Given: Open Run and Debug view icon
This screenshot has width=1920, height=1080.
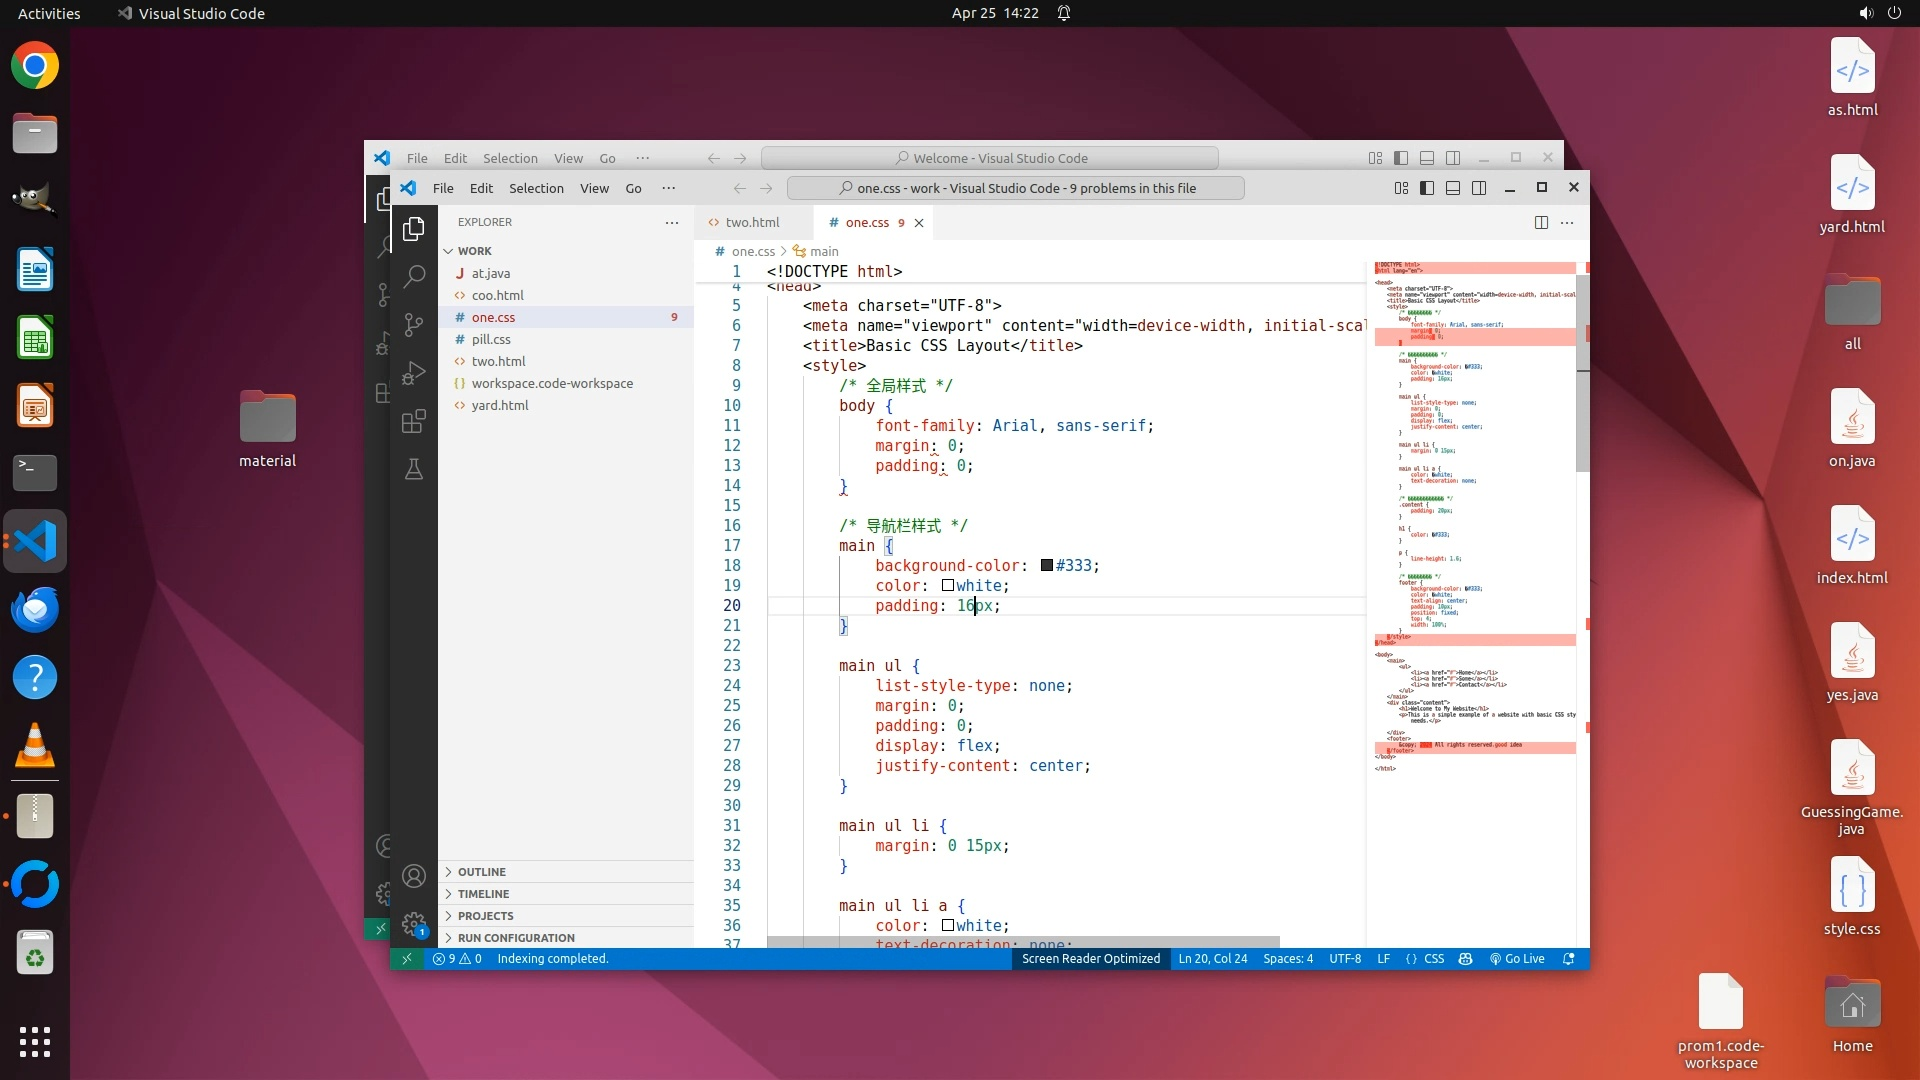Looking at the screenshot, I should tap(414, 373).
